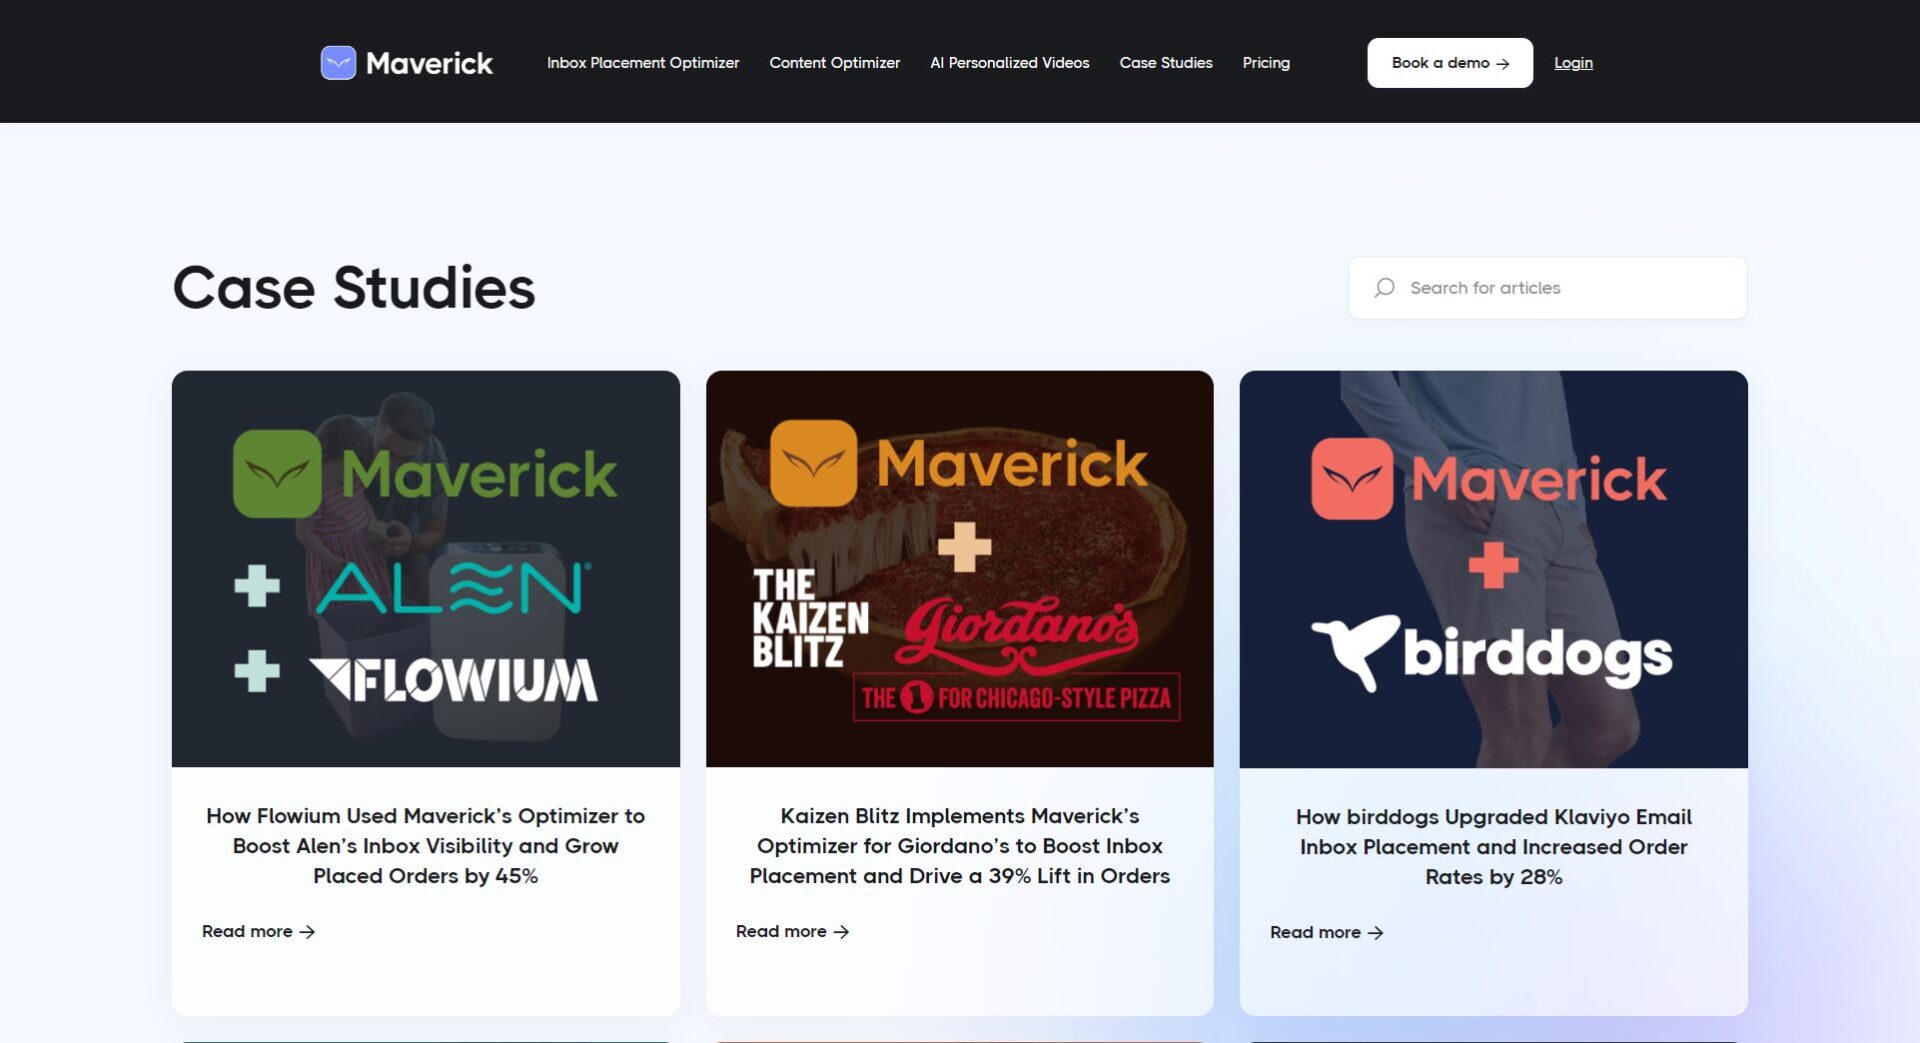Open the Pricing page
Viewport: 1920px width, 1043px height.
(1265, 63)
